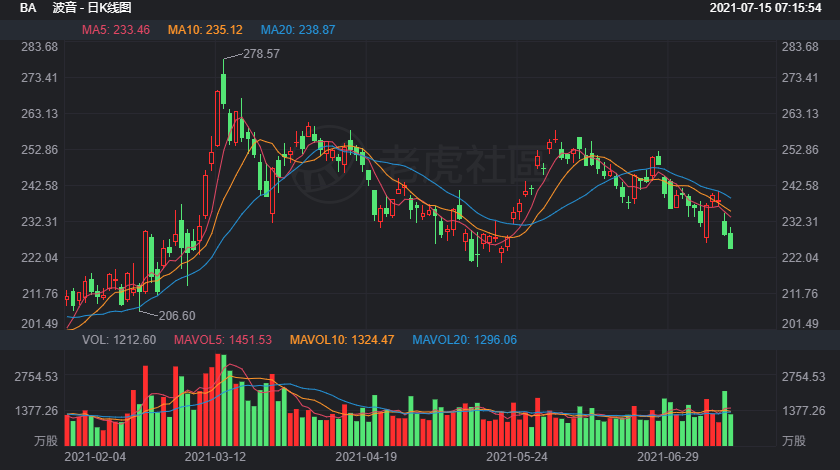This screenshot has width=840, height=470.
Task: Click the left axis price 283.68
Action: [x=40, y=47]
